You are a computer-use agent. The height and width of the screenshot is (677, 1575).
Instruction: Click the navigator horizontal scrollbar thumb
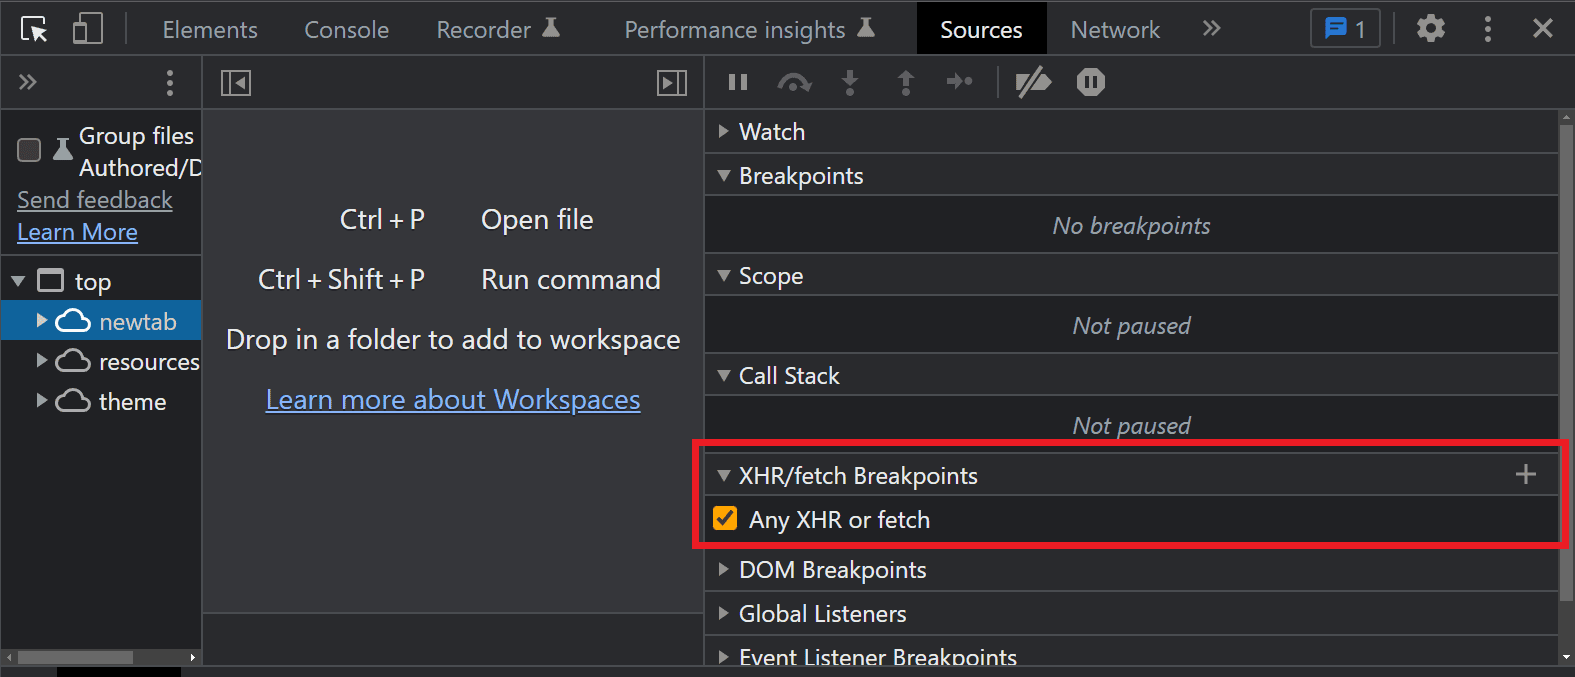75,657
